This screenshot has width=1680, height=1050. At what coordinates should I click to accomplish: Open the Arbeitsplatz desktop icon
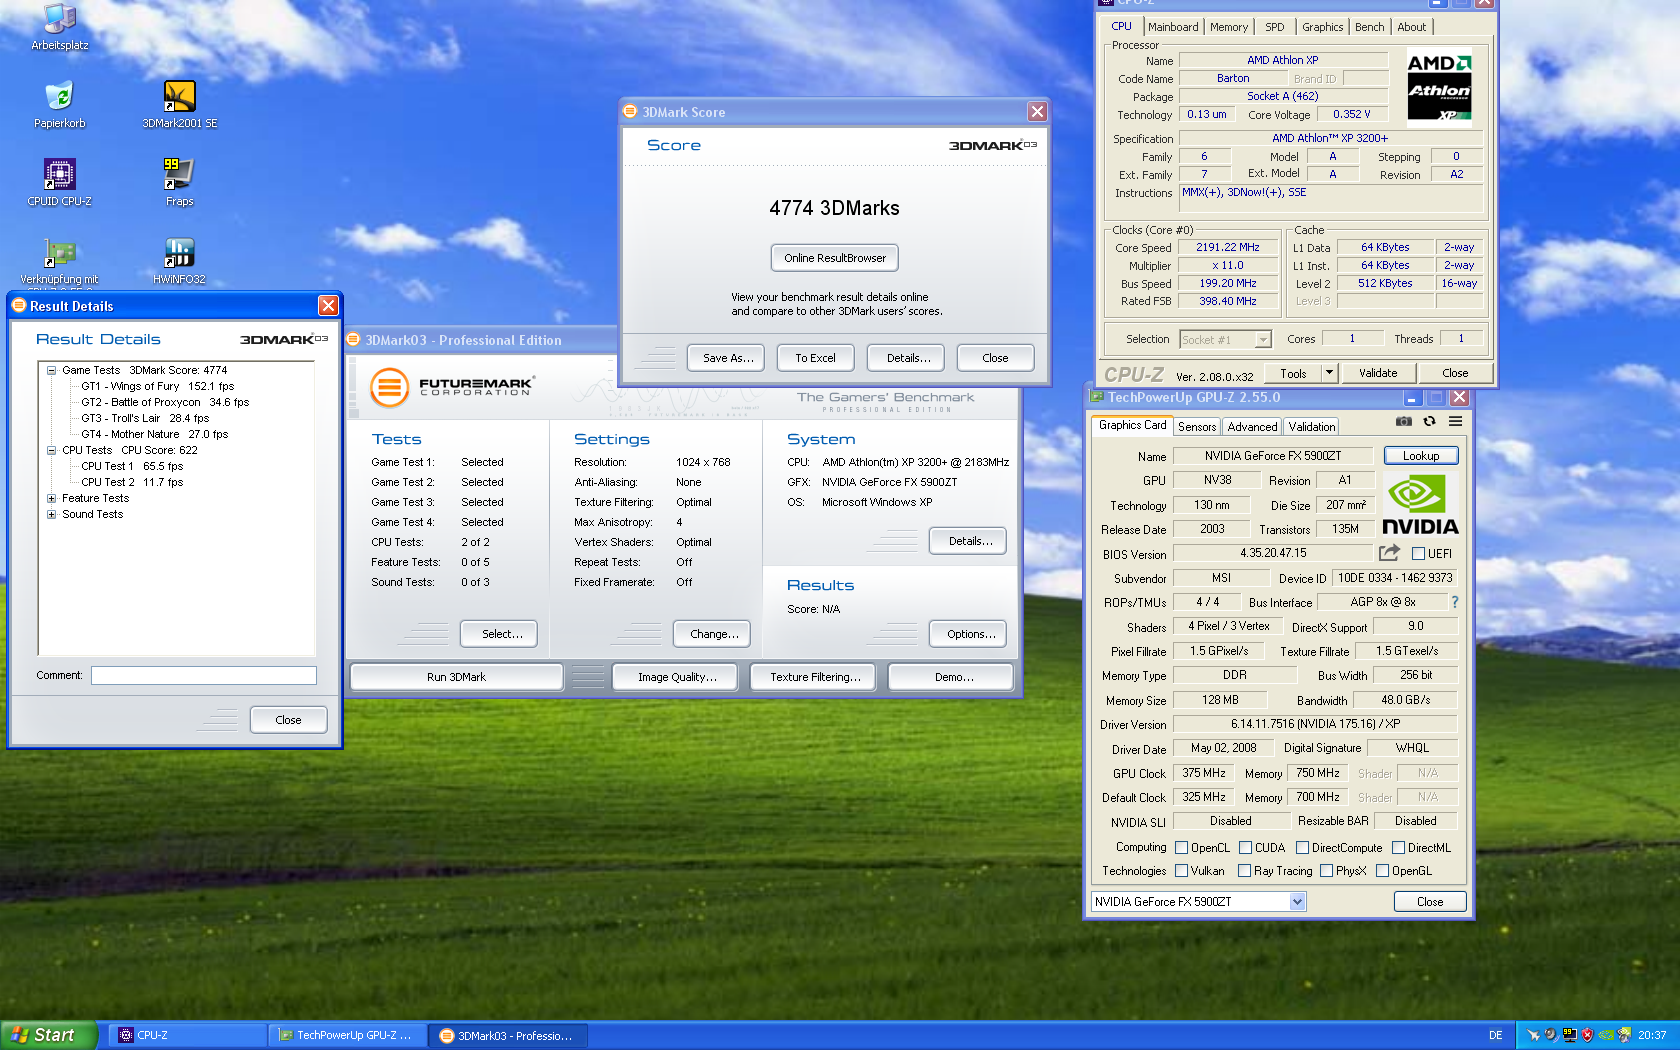click(60, 27)
